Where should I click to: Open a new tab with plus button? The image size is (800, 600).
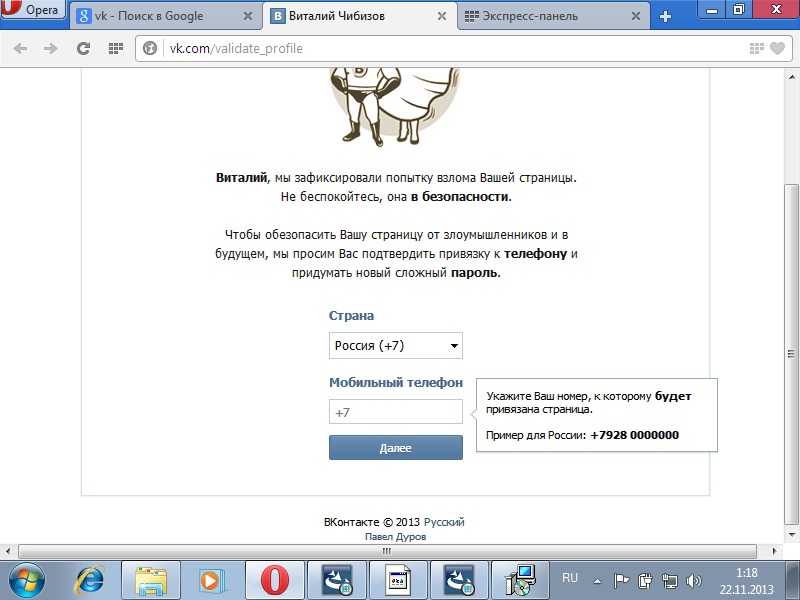[x=665, y=16]
